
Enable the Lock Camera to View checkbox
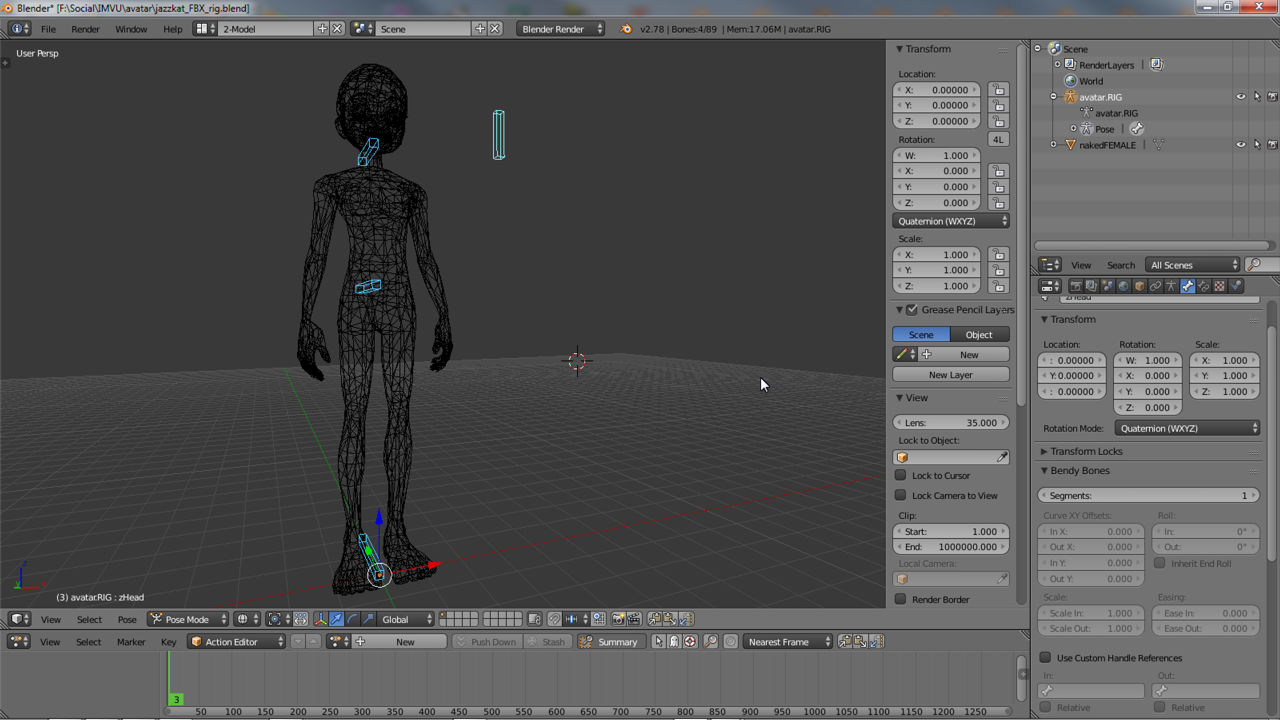[x=899, y=495]
